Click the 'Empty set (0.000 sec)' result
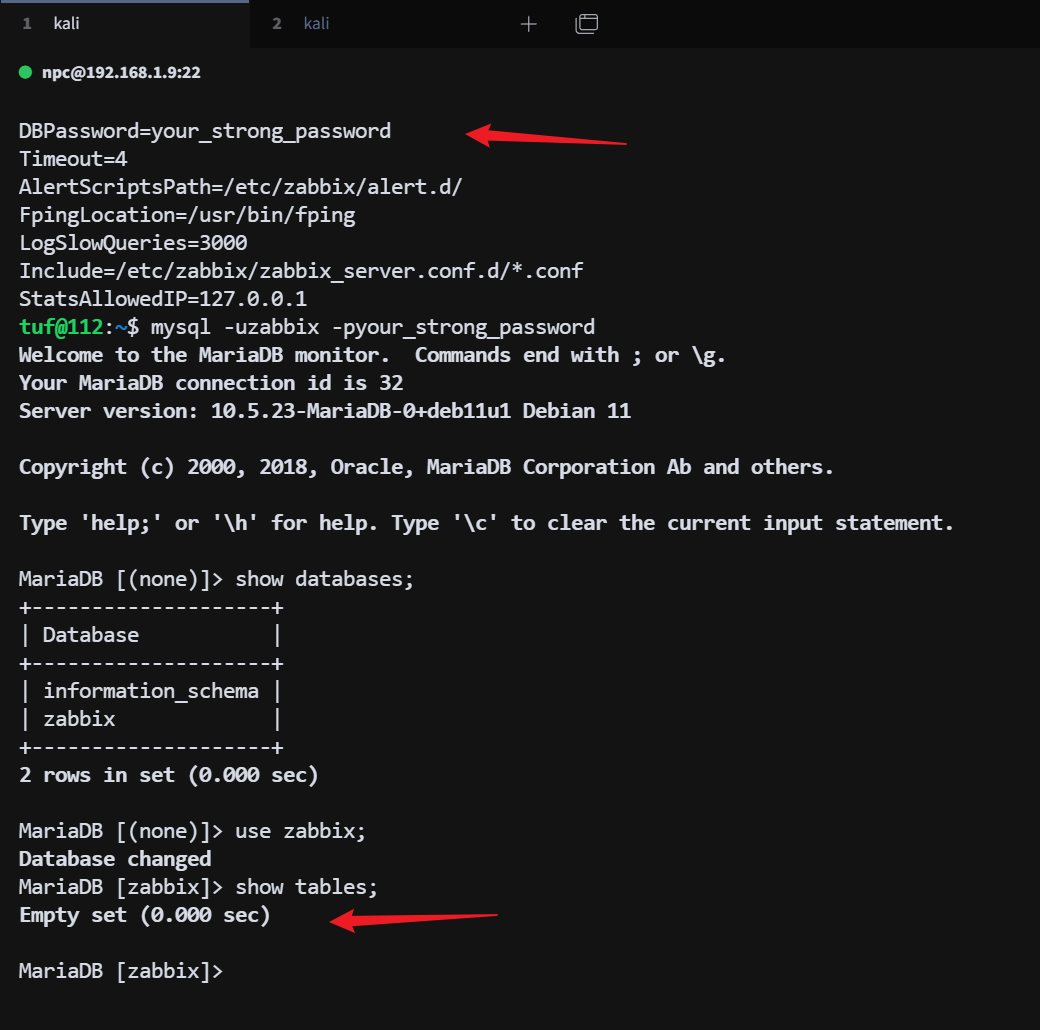 click(x=145, y=915)
